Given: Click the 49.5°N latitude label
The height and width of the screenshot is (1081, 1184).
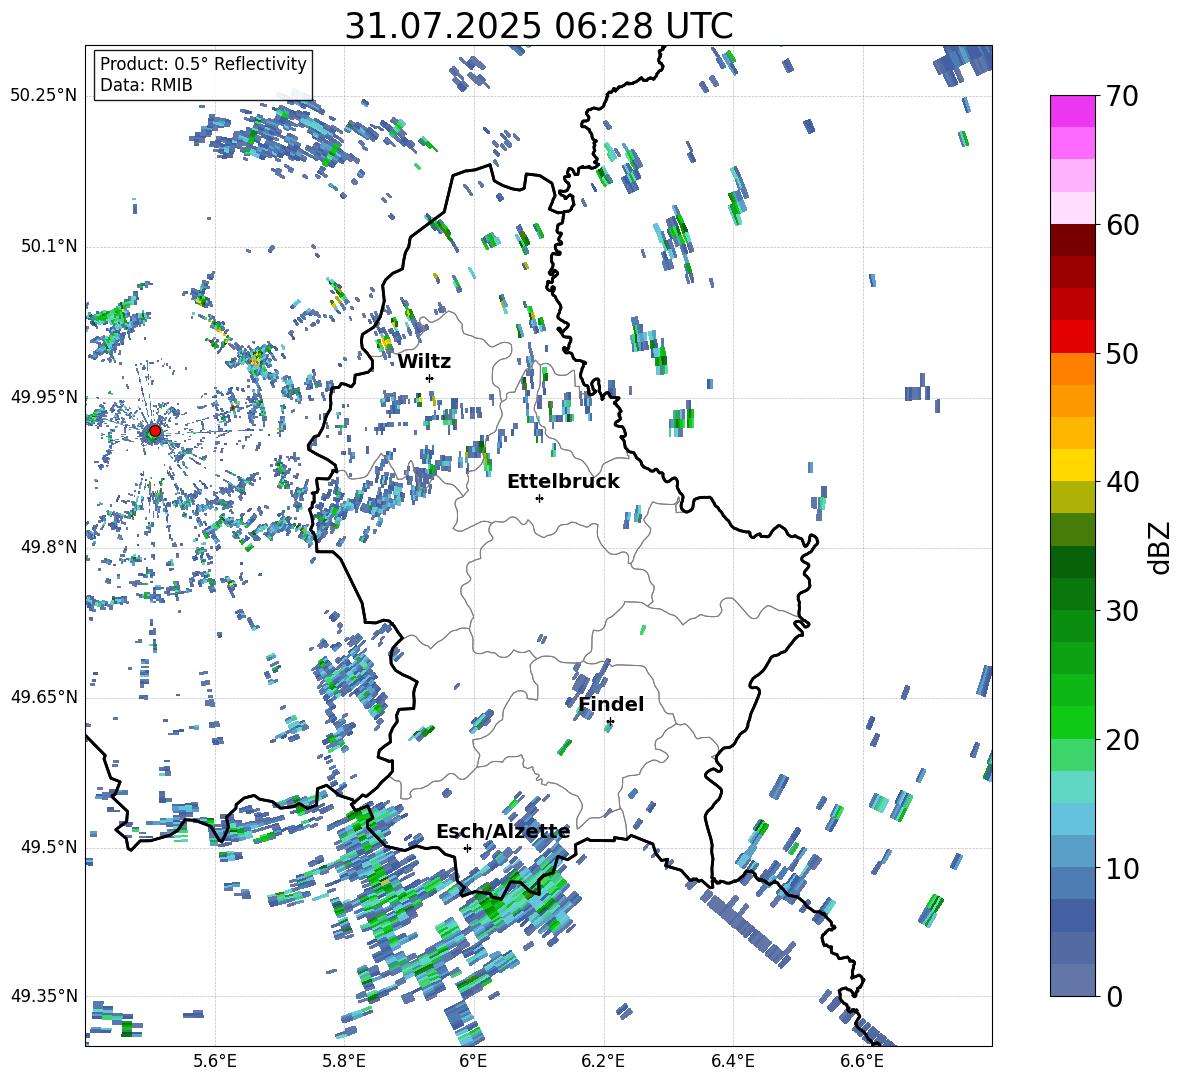Looking at the screenshot, I should pos(48,846).
